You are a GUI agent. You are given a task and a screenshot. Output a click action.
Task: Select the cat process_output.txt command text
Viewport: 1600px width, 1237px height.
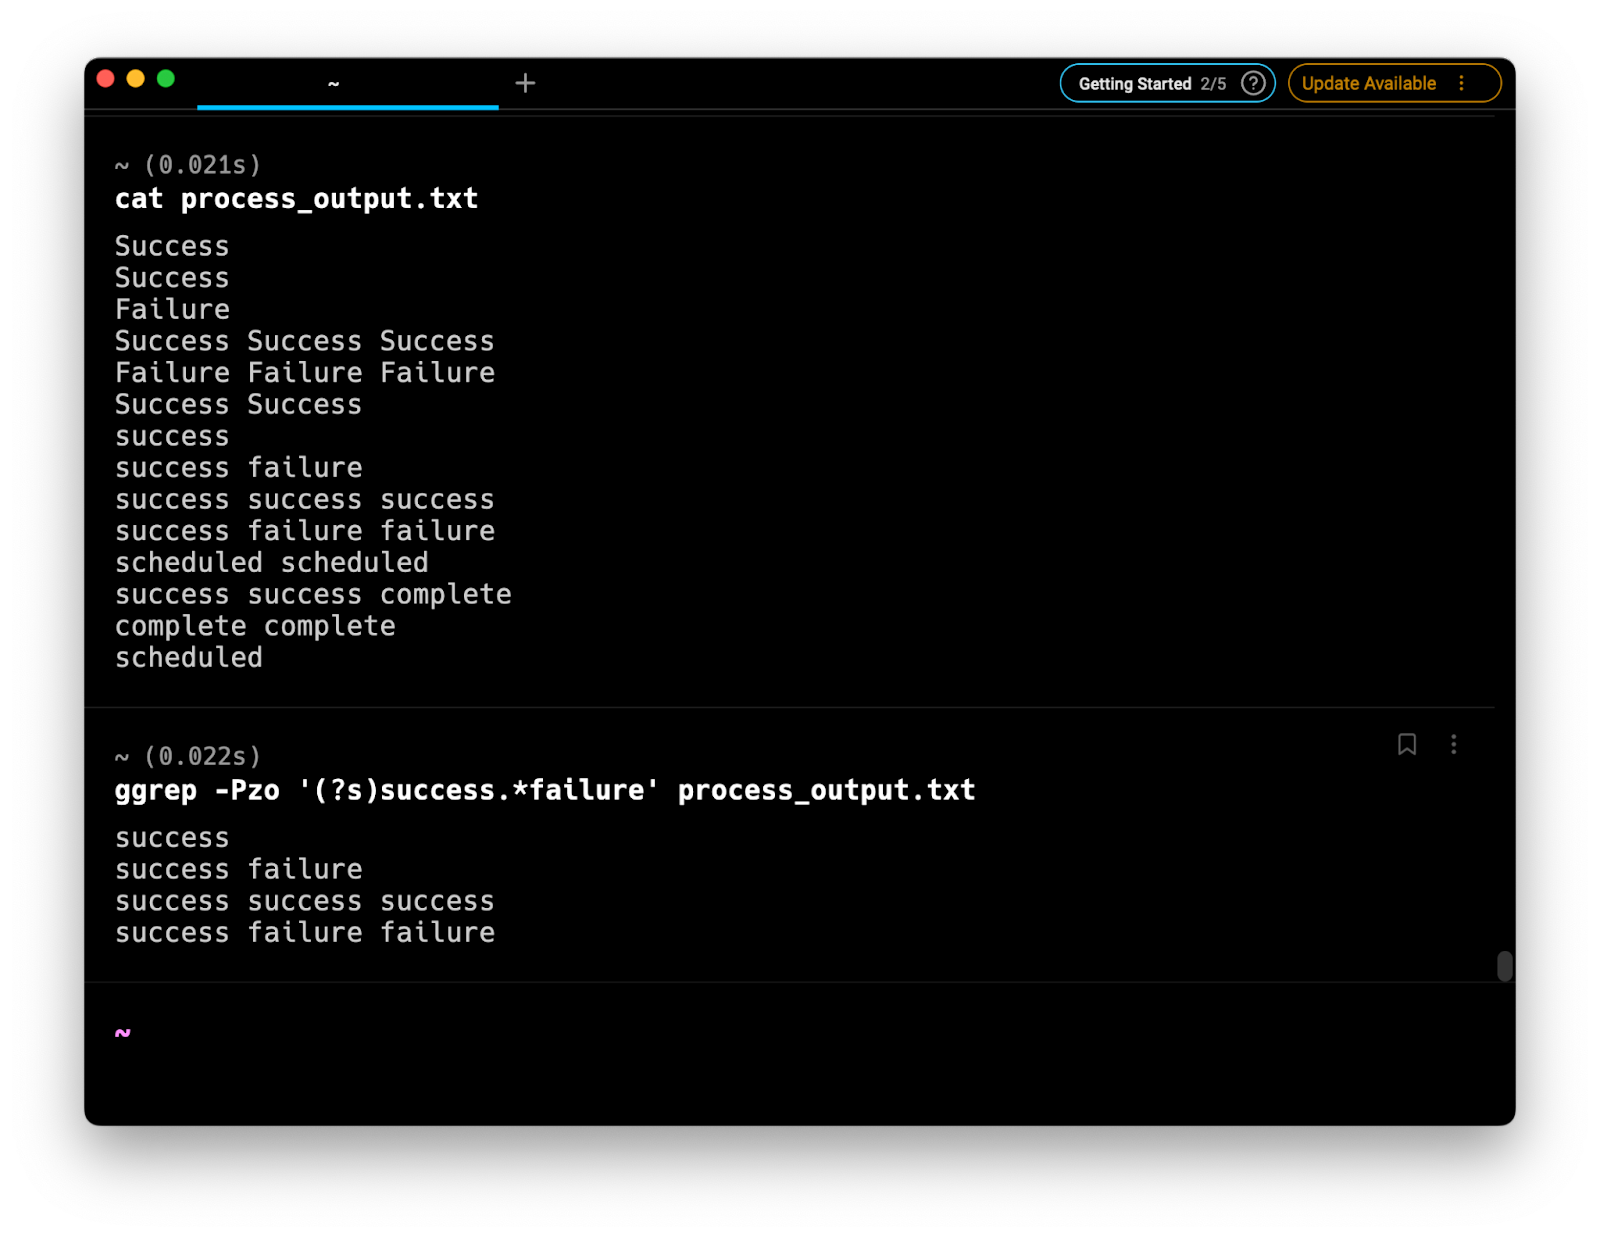(296, 198)
